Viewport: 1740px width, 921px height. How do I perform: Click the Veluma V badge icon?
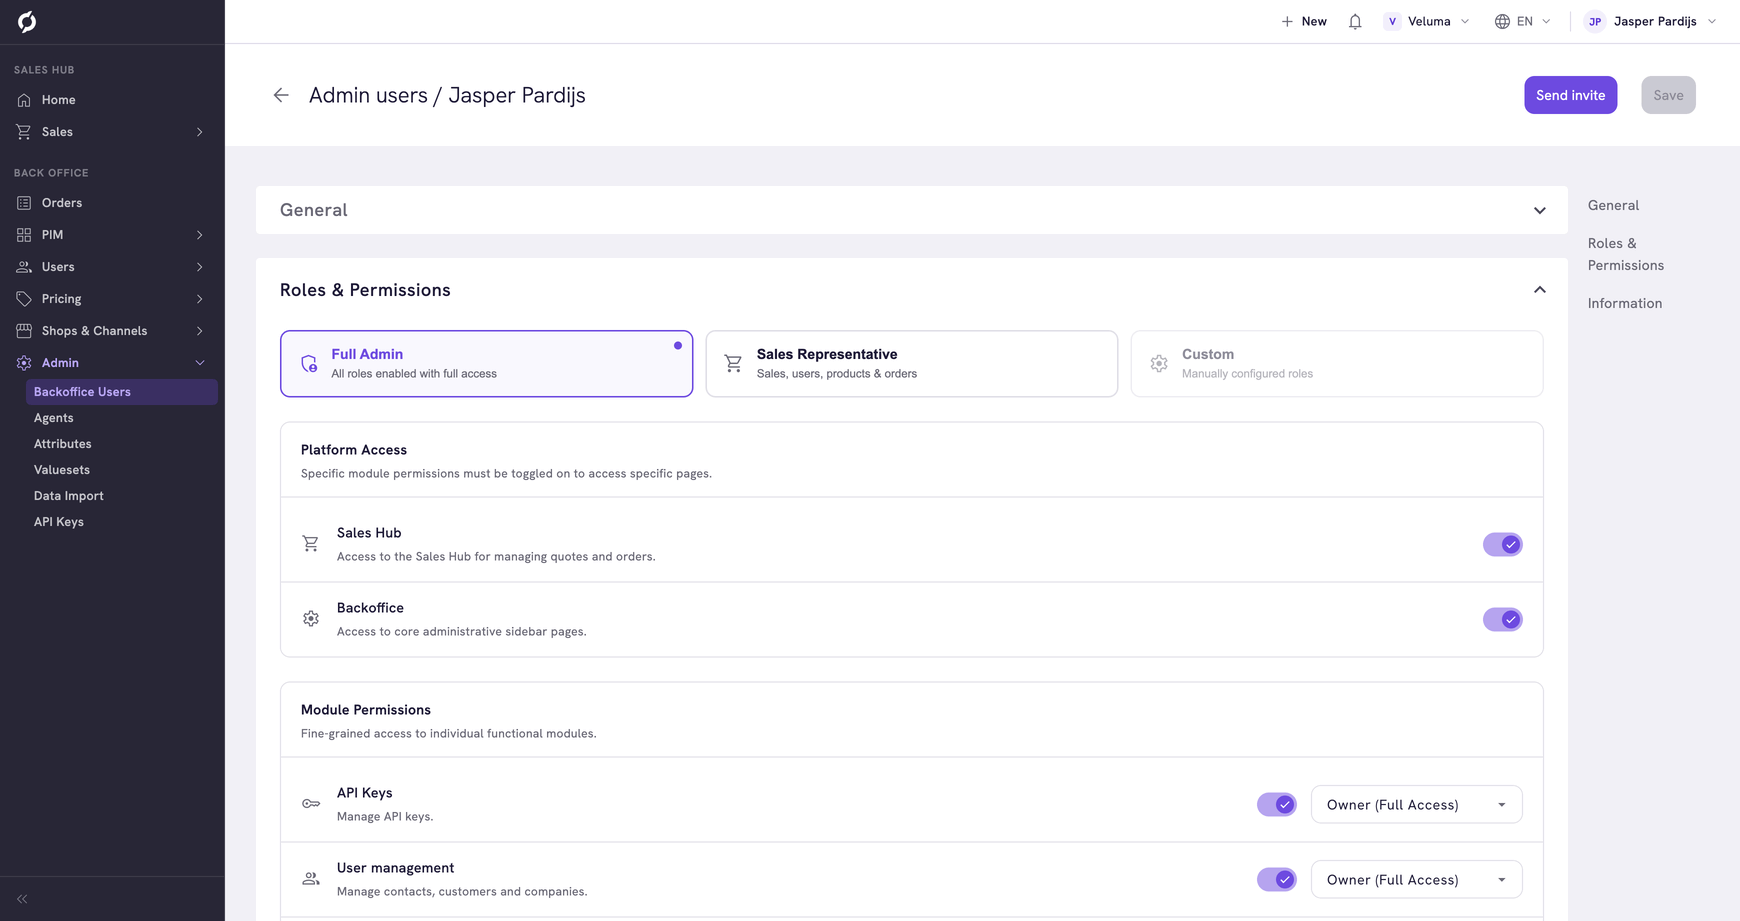(1392, 21)
